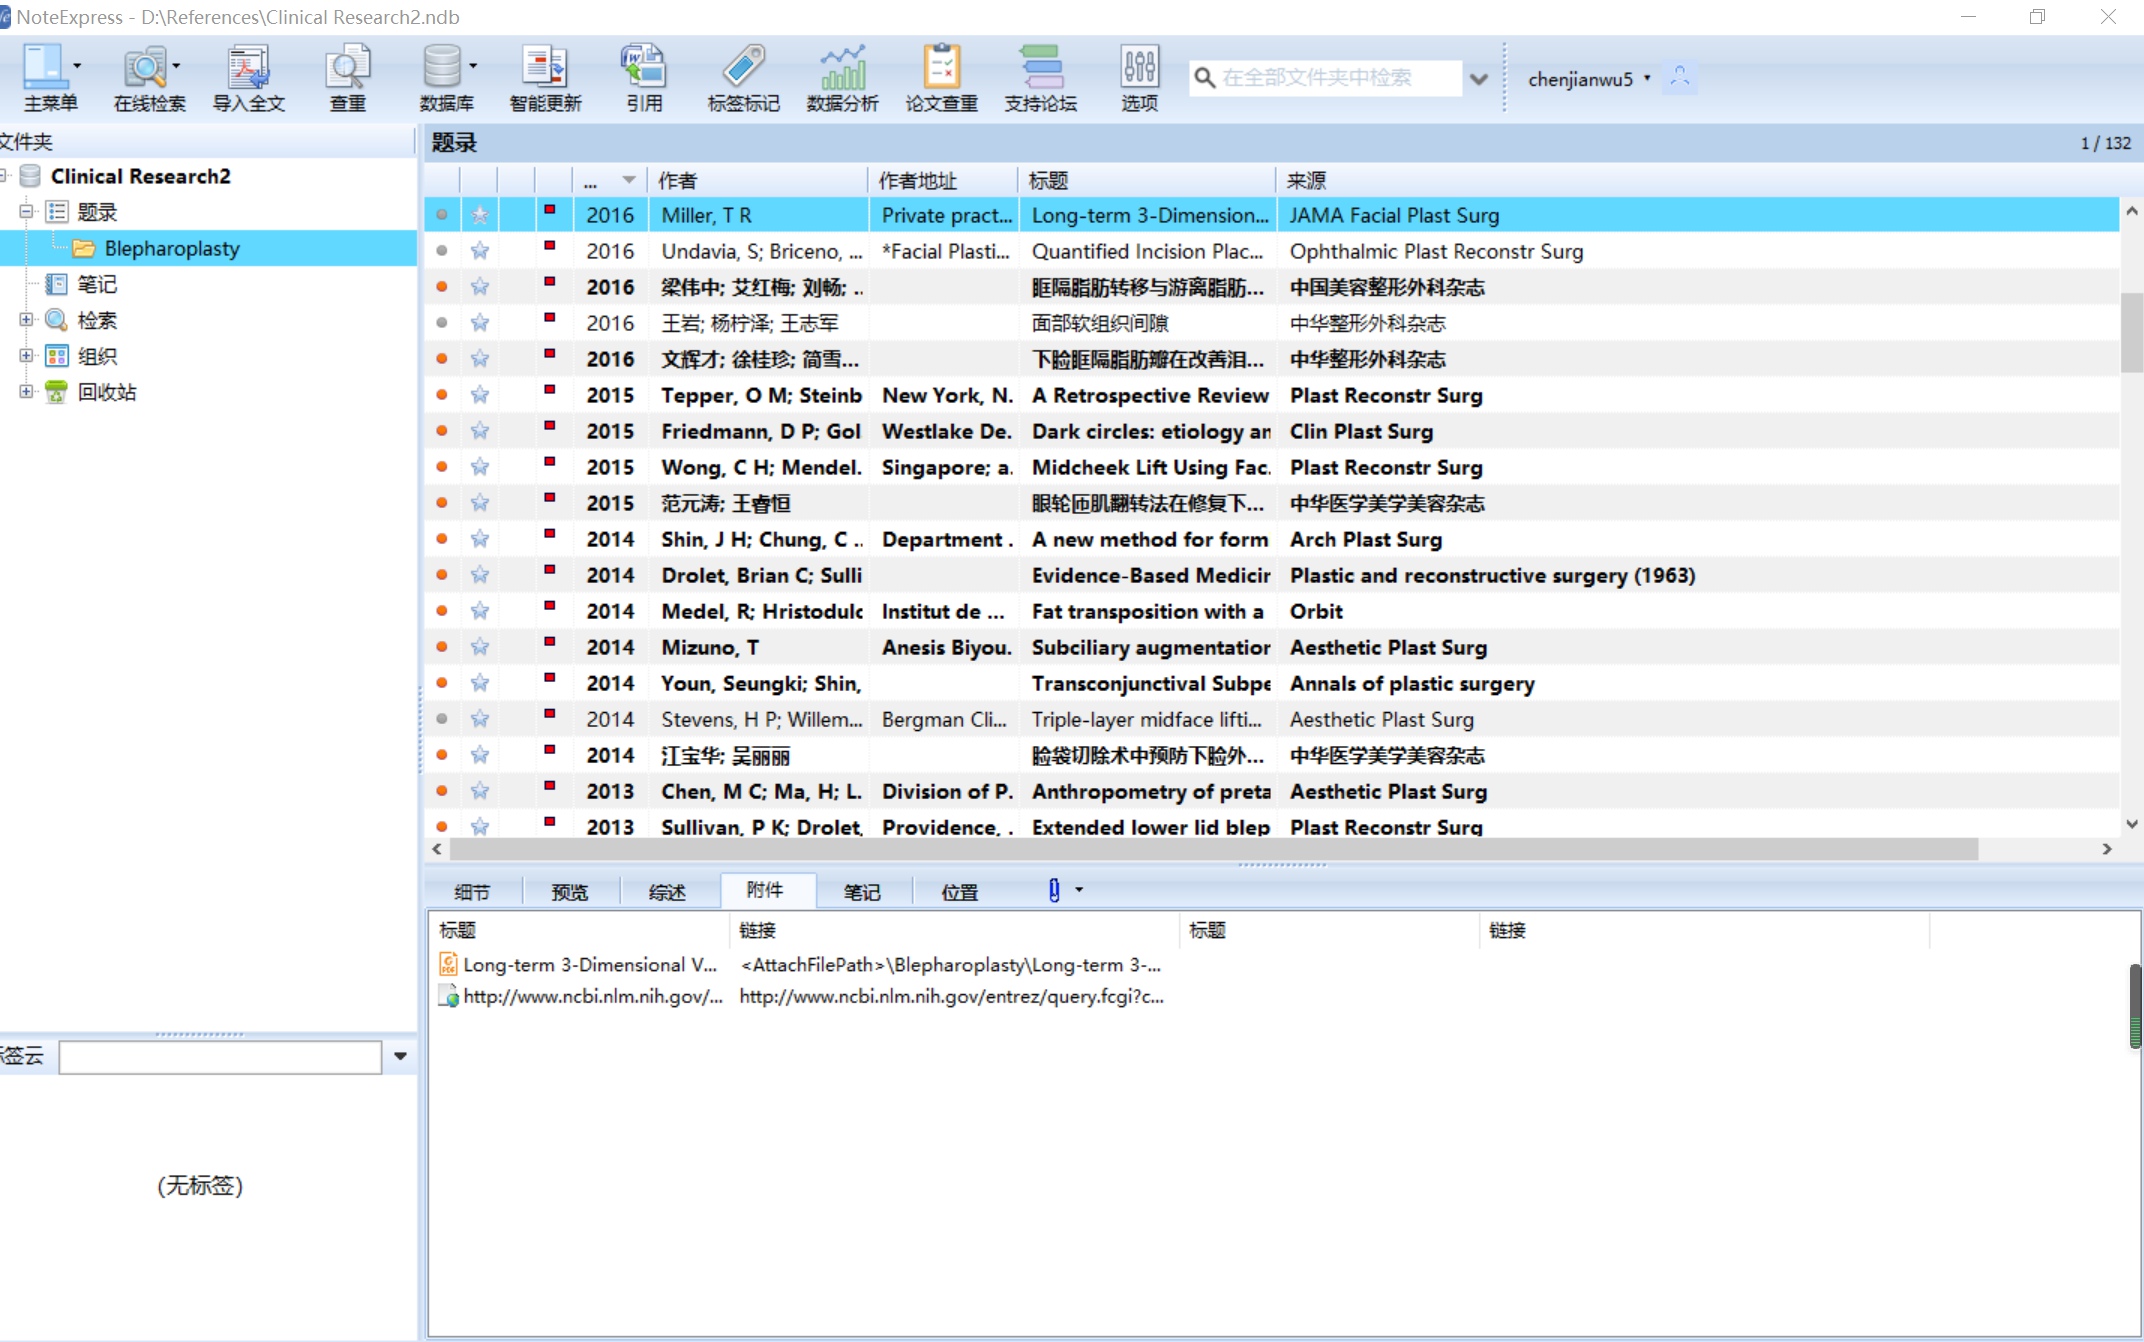Expand the 回收站 tree node
Screen dimensions: 2144x1342
click(26, 391)
